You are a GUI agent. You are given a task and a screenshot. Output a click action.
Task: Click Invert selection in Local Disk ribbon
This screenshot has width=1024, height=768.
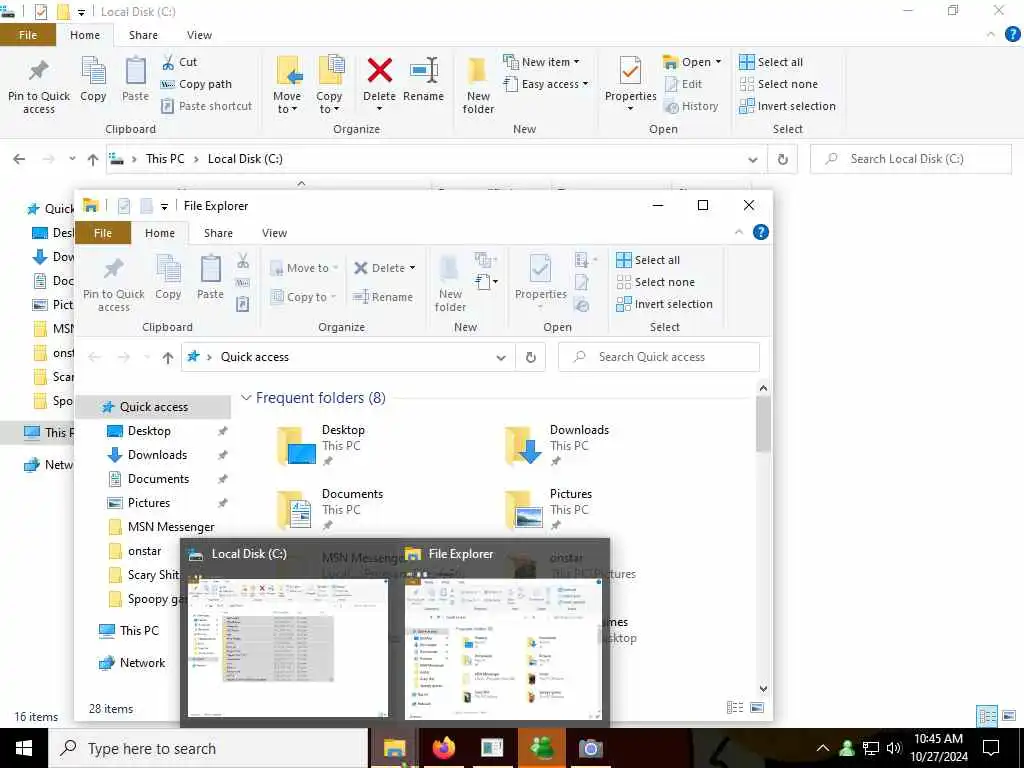788,106
